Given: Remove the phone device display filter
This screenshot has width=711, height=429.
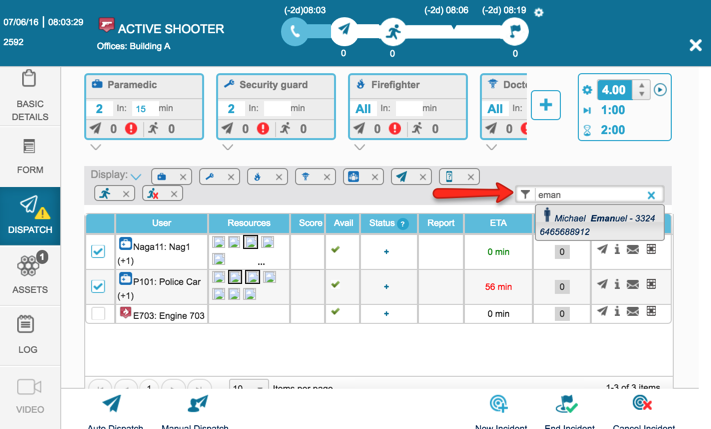Looking at the screenshot, I should tap(471, 177).
